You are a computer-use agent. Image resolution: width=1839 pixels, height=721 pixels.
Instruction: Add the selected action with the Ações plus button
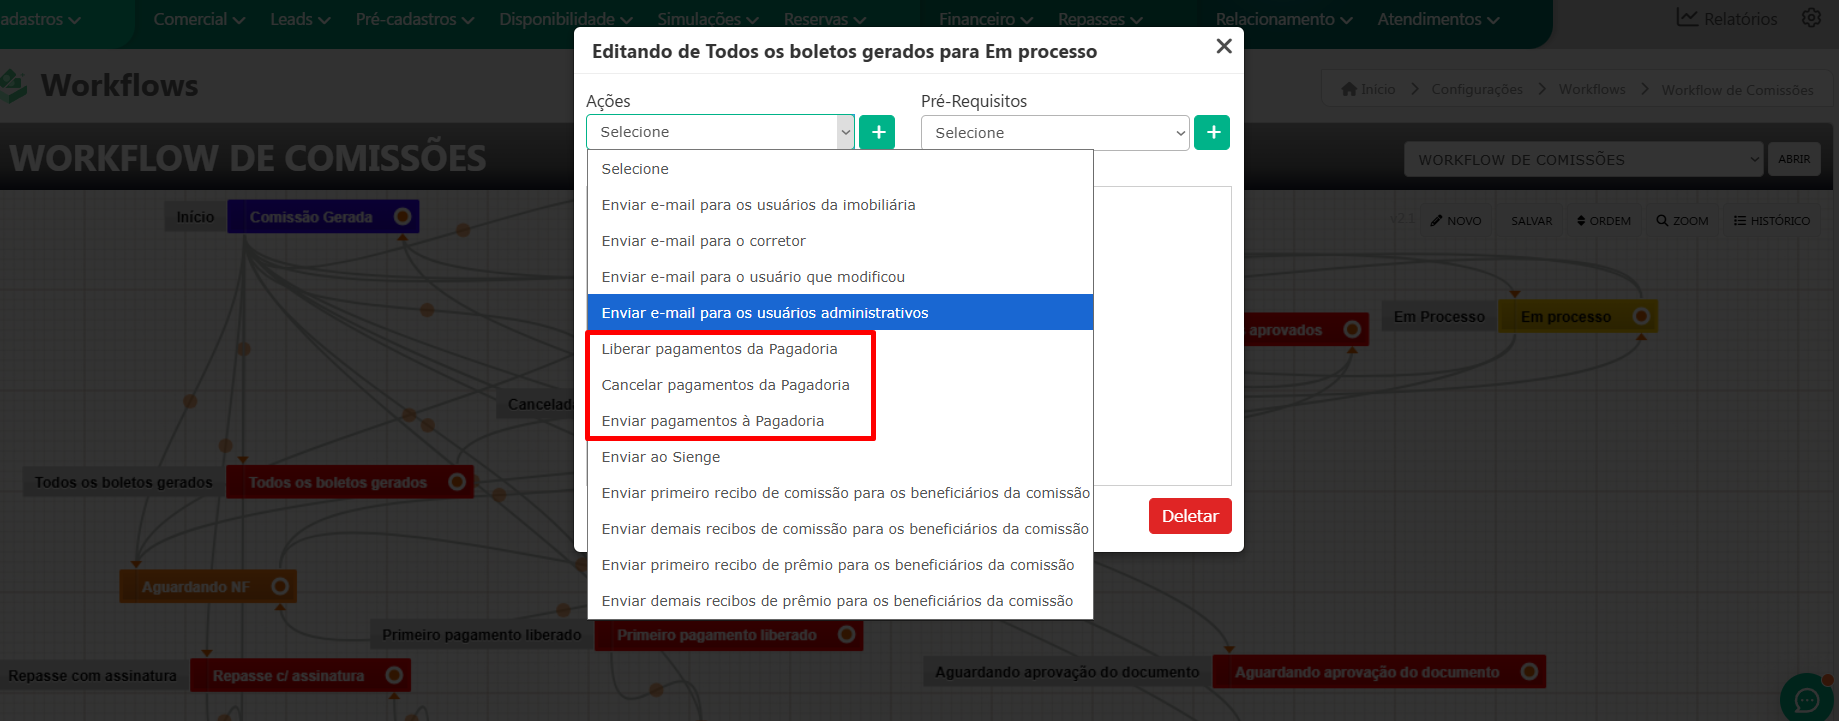click(x=877, y=132)
